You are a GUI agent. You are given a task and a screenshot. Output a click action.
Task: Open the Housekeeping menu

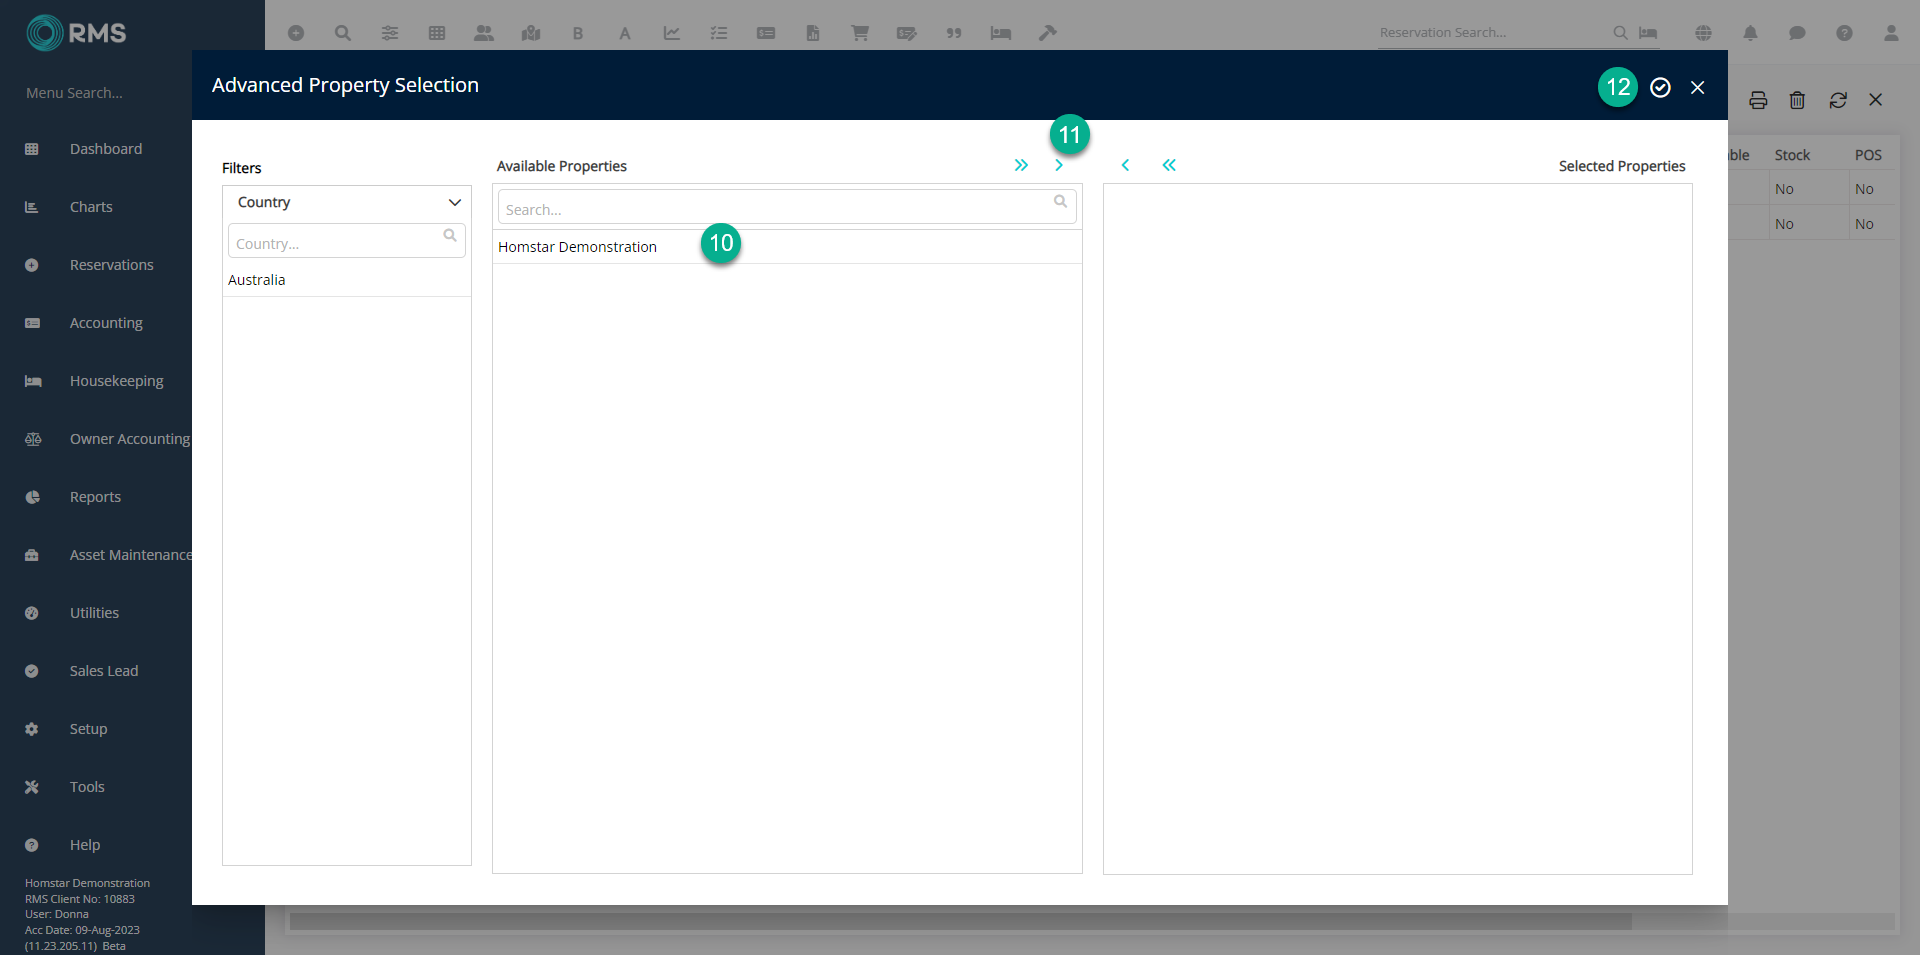[x=116, y=381]
